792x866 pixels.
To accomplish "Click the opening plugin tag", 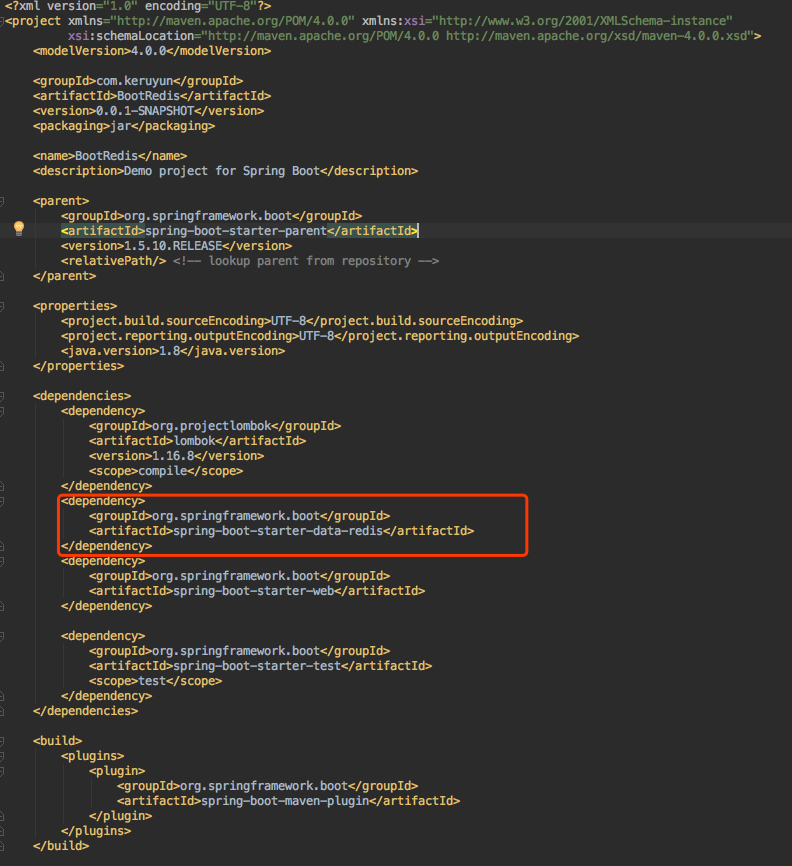I will click(117, 770).
